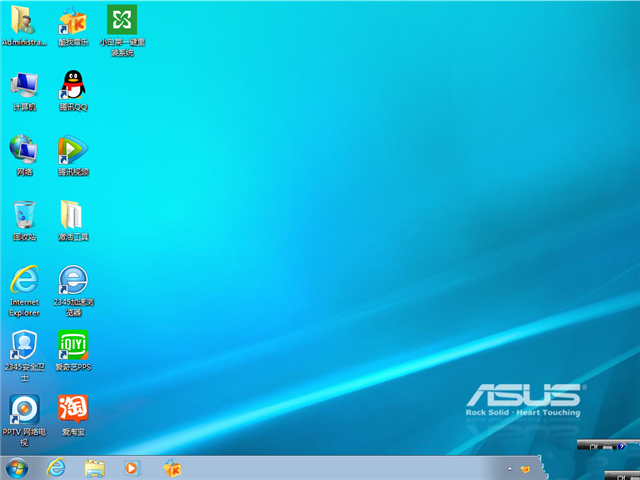The width and height of the screenshot is (640, 480).
Task: Launch PPTV 网络电视 desktop shortcut
Action: (x=23, y=408)
